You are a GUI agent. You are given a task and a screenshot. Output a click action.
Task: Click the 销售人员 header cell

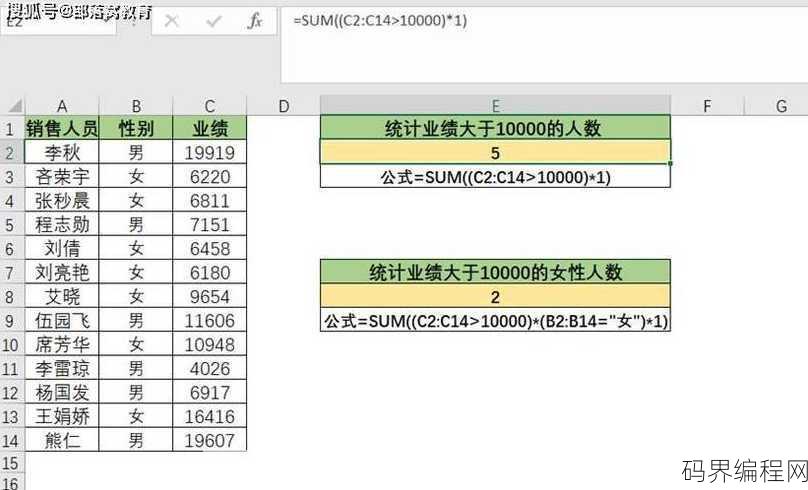pos(62,128)
